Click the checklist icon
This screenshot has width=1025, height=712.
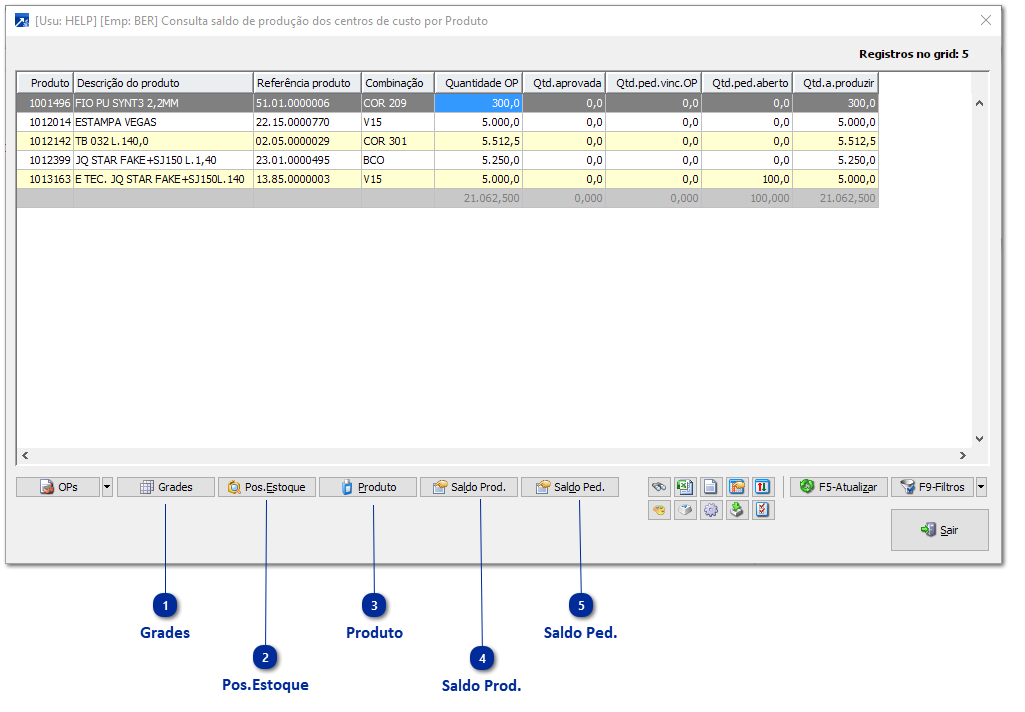click(x=763, y=510)
